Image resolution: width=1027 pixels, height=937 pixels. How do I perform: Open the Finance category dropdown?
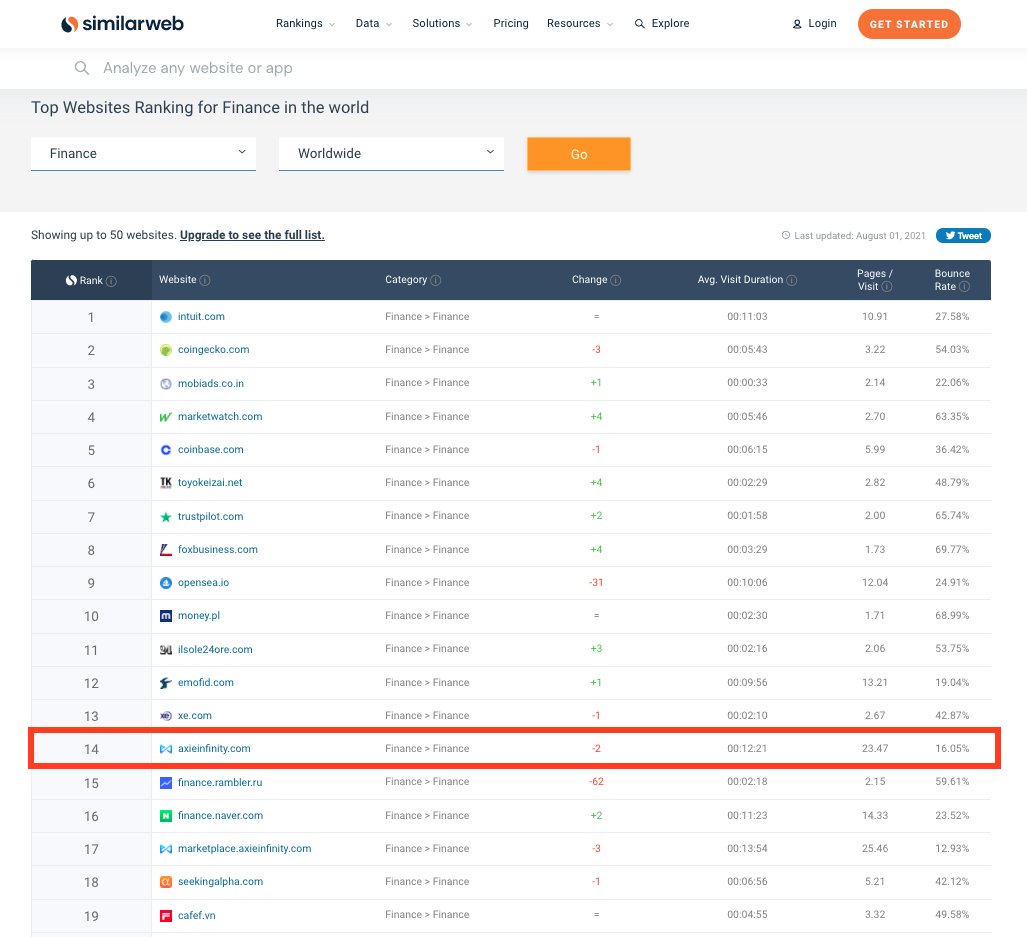point(143,154)
